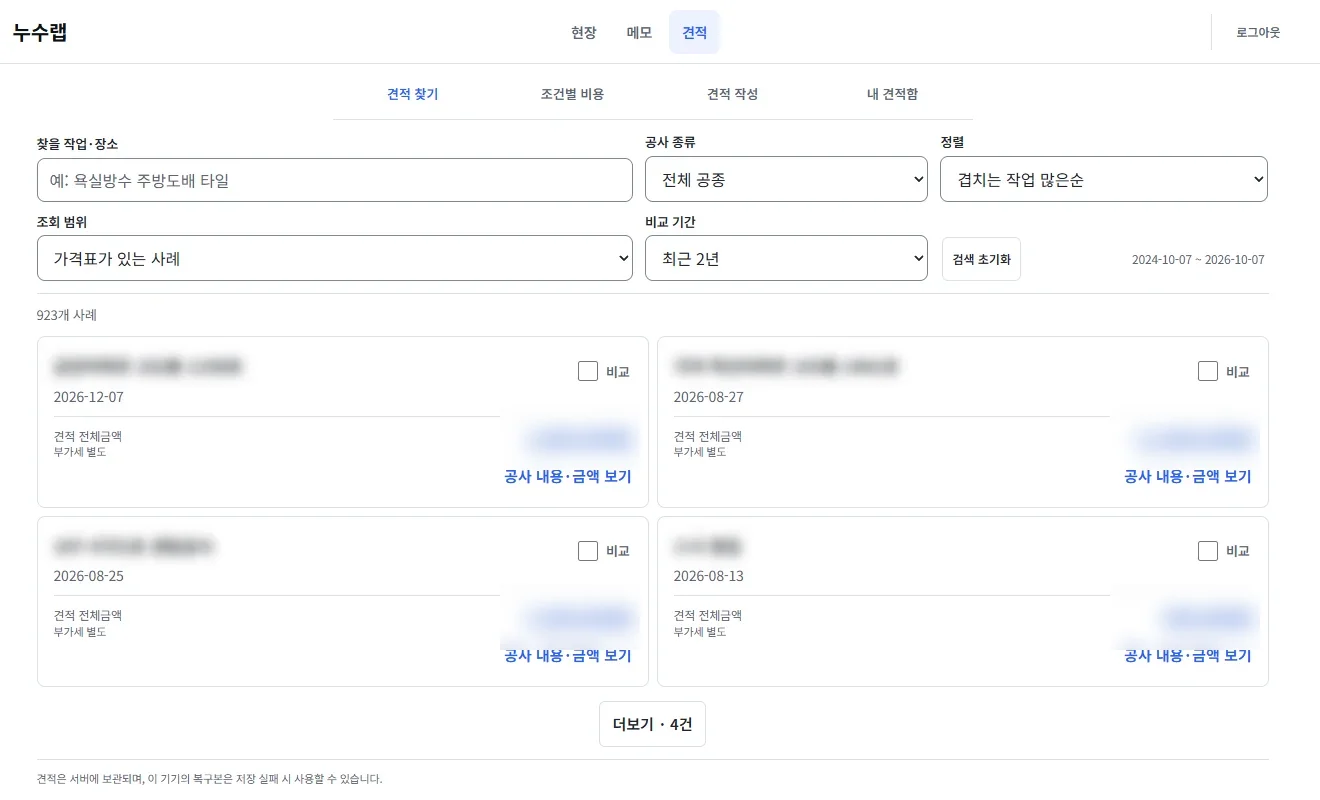
Task: Select the 견적 top menu item
Action: 694,32
